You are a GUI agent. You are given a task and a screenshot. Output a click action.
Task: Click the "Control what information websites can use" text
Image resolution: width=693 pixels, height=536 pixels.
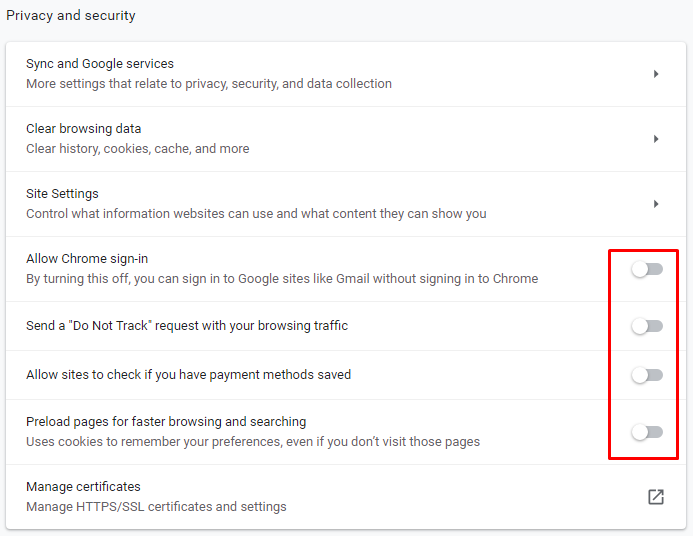point(256,214)
